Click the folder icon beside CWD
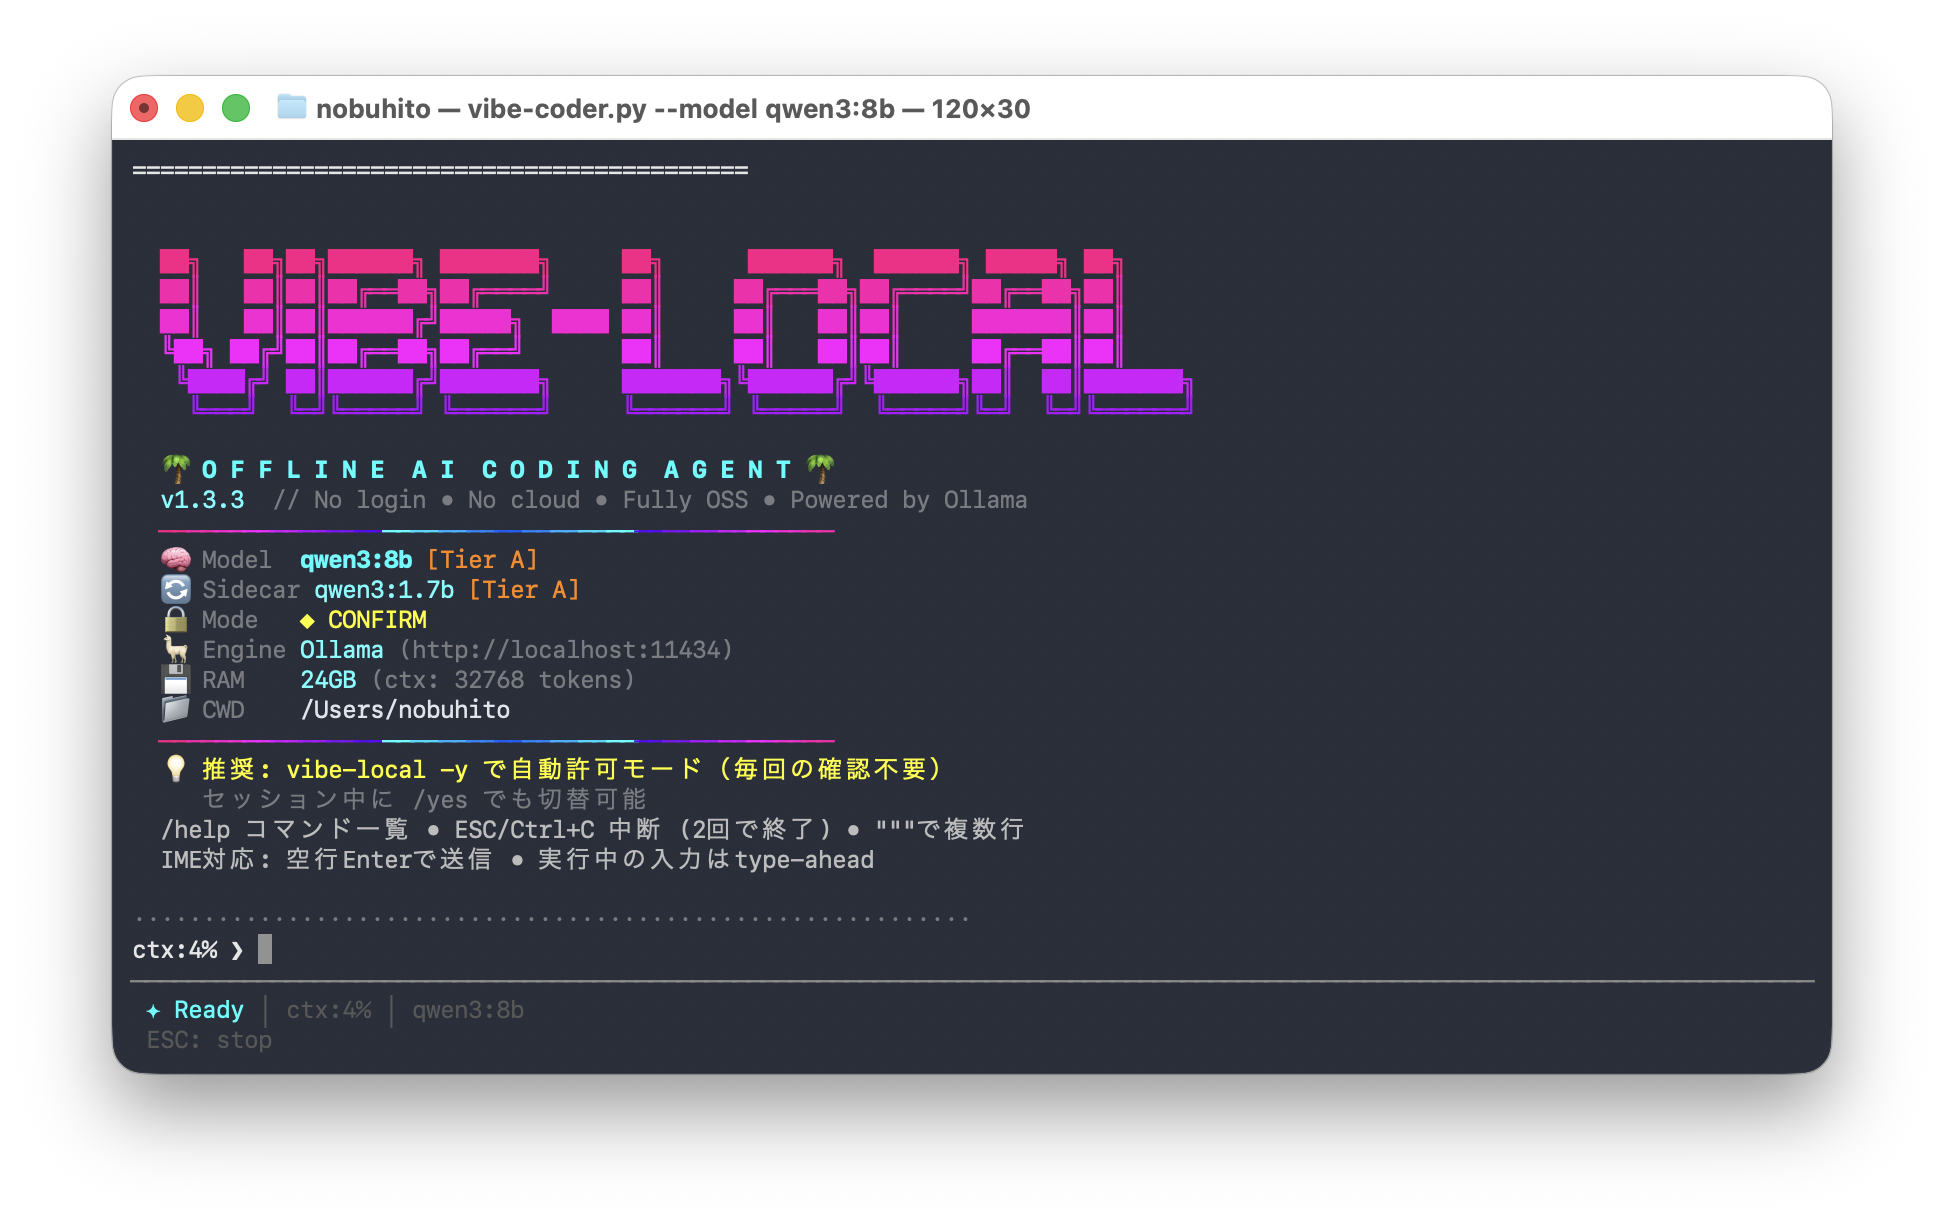The image size is (1944, 1222). pos(176,710)
